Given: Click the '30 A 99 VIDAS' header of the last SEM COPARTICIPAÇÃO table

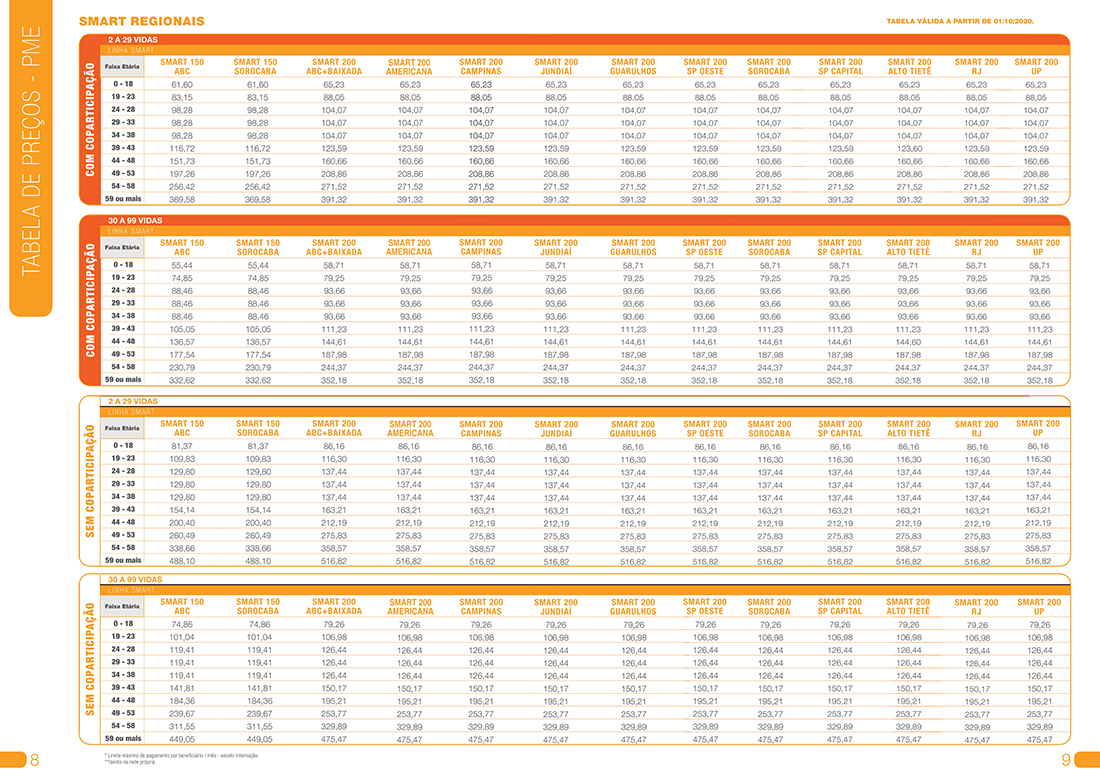Looking at the screenshot, I should 135,579.
